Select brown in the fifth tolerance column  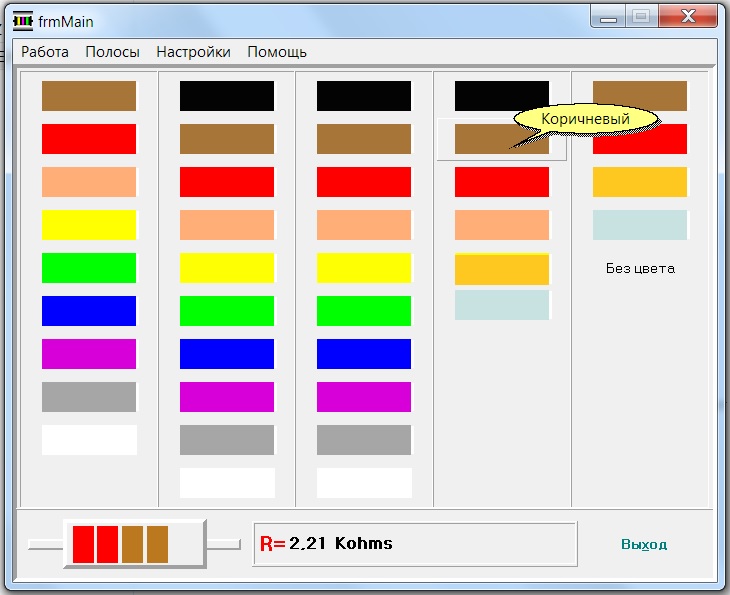640,96
